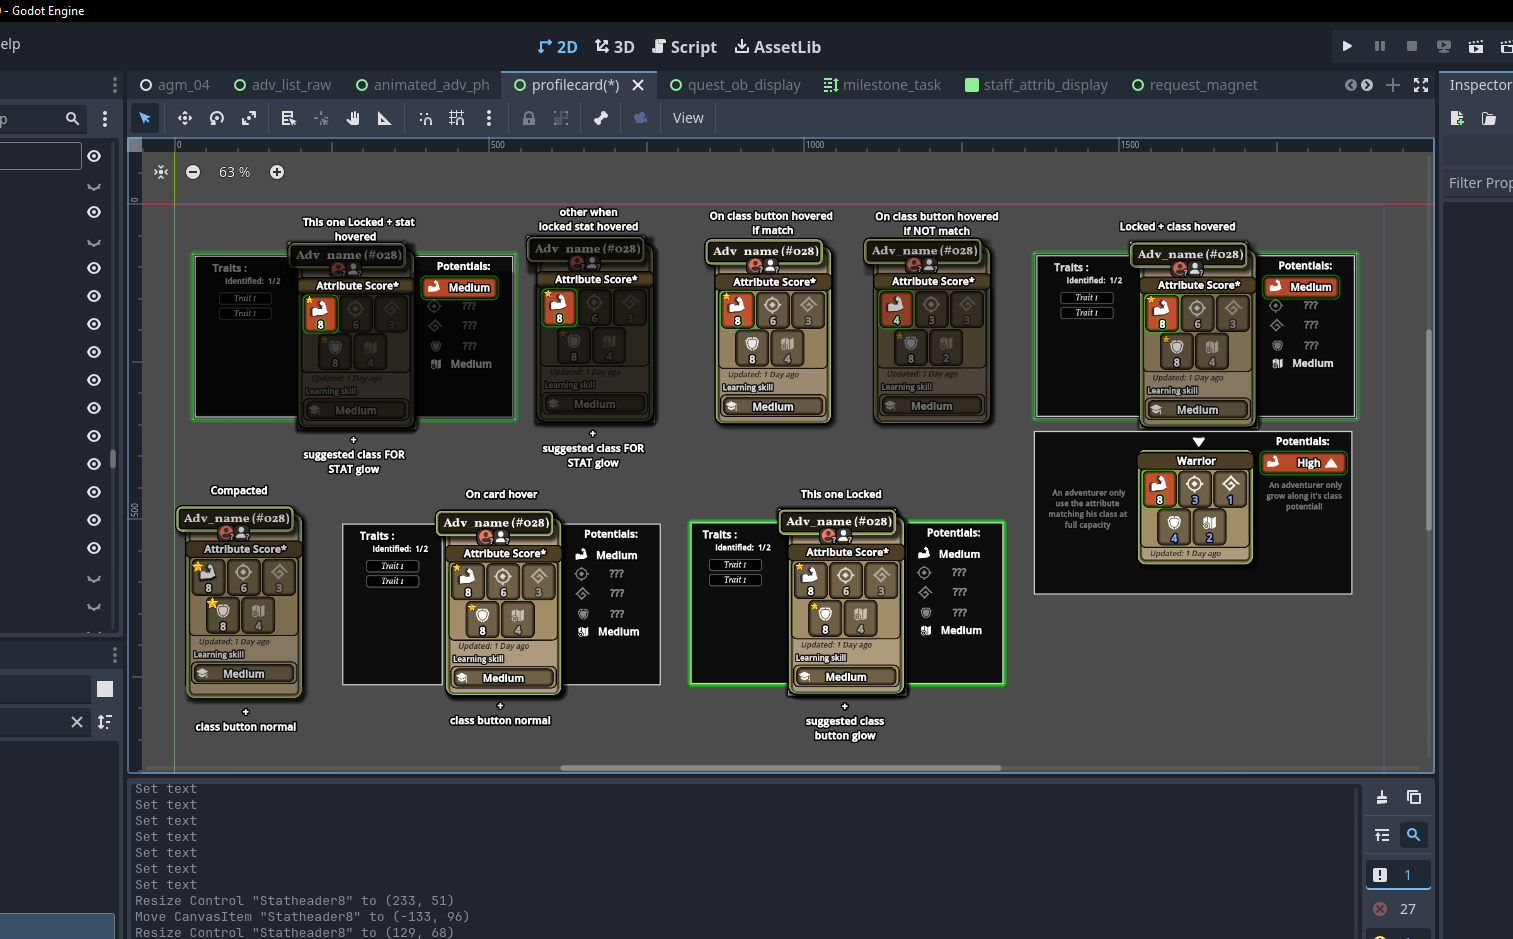Run the project with the play button
The width and height of the screenshot is (1513, 939).
pyautogui.click(x=1347, y=46)
